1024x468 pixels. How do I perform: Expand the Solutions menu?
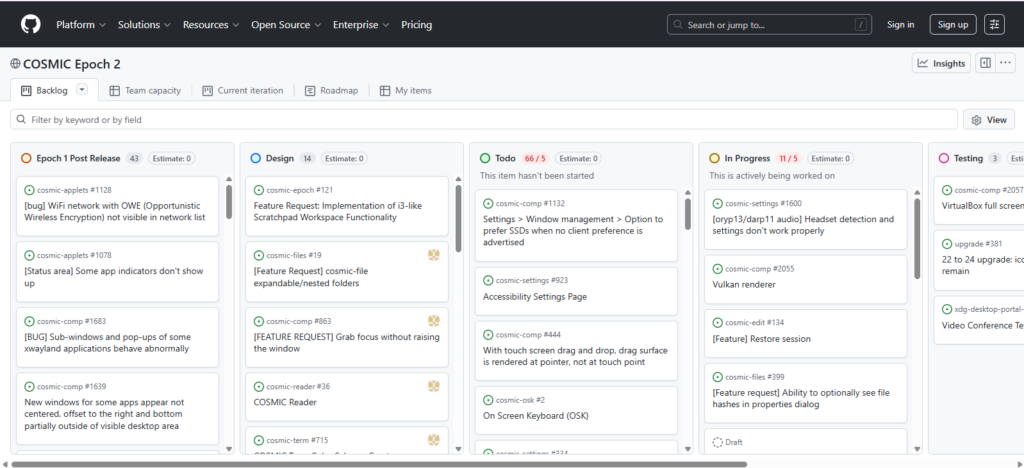(x=144, y=25)
